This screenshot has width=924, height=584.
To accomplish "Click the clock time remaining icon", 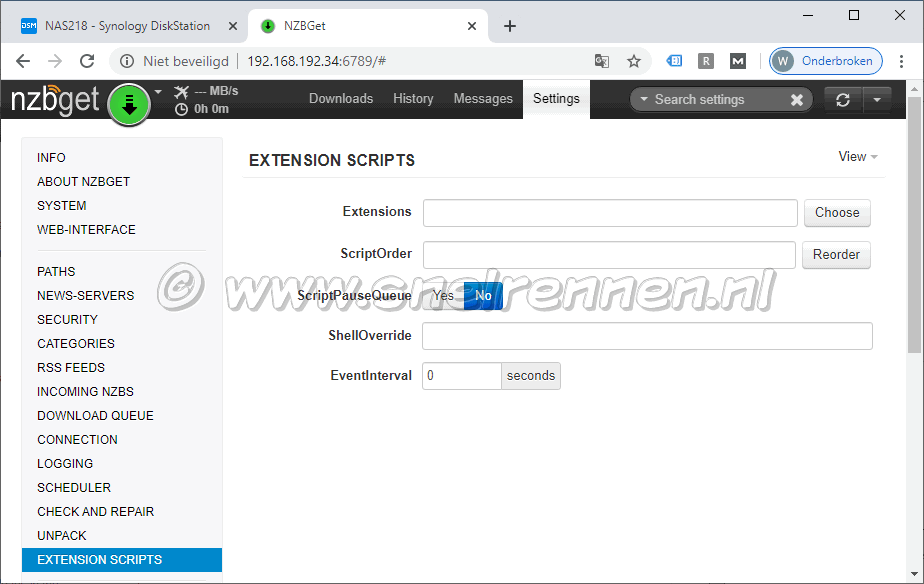I will [182, 109].
